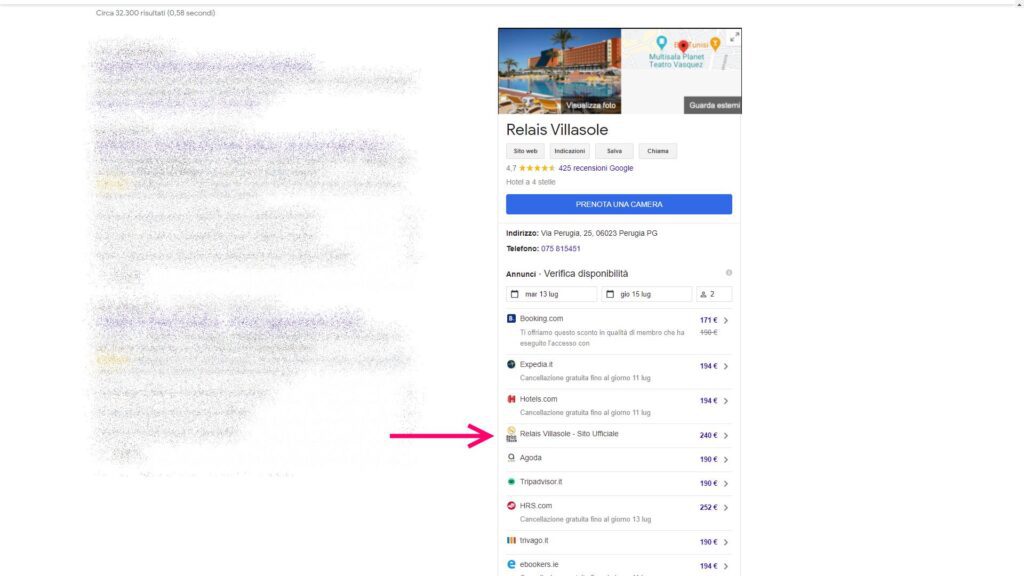Click the Chiama button

658,152
